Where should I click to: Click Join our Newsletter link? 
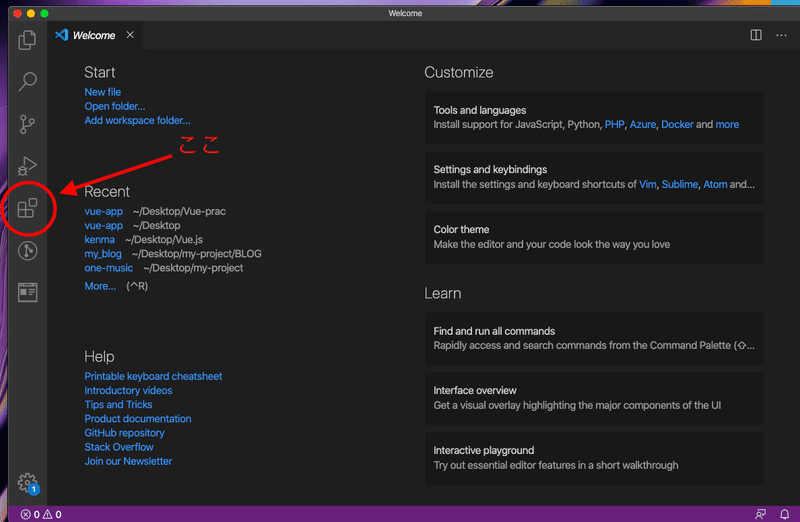pyautogui.click(x=128, y=461)
